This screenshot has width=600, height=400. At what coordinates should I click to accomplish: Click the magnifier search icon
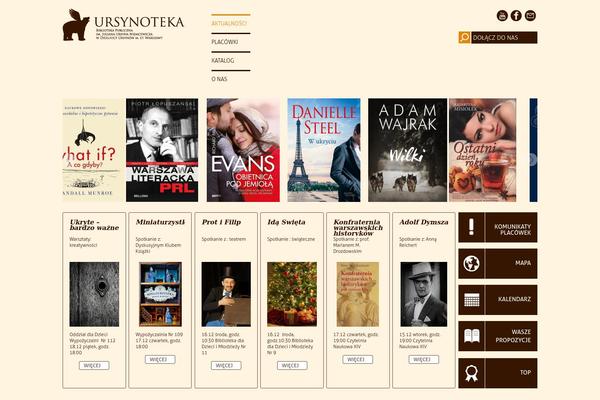click(465, 38)
